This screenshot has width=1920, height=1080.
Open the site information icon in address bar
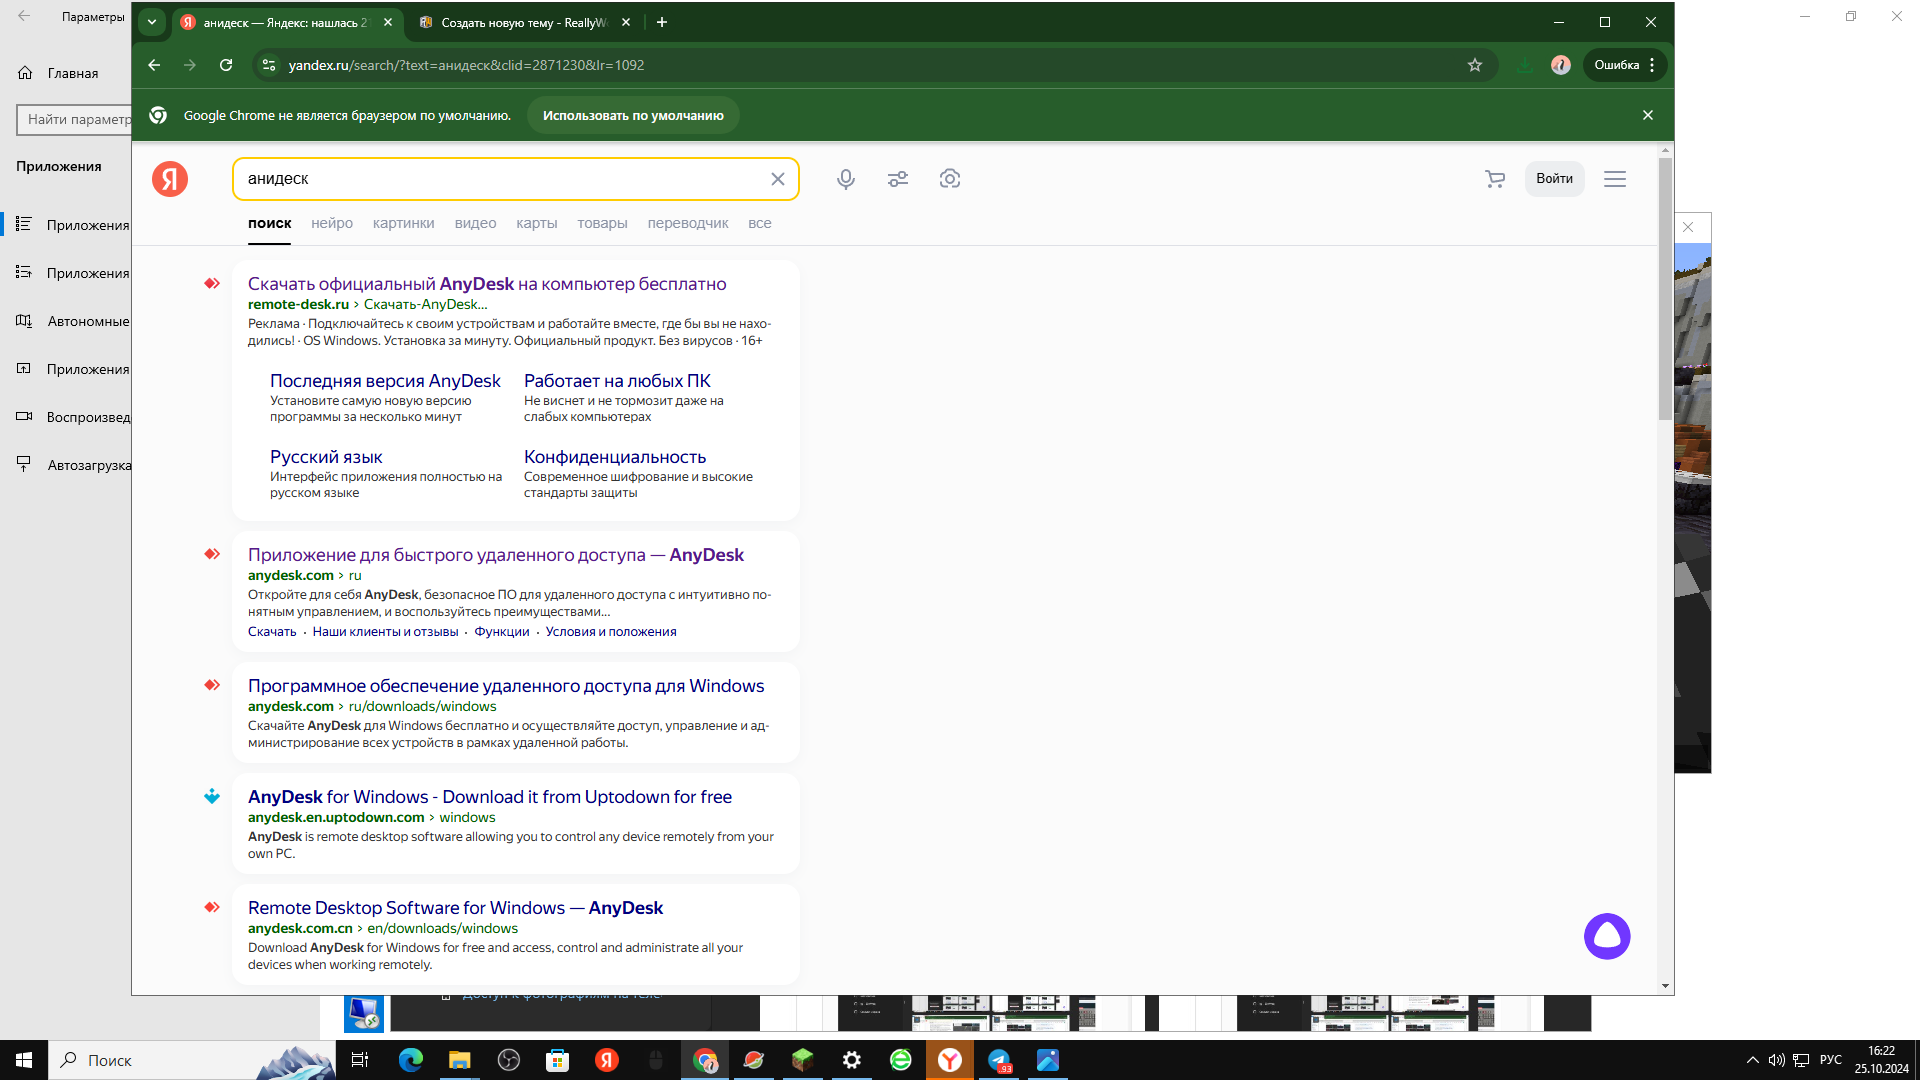[x=268, y=65]
